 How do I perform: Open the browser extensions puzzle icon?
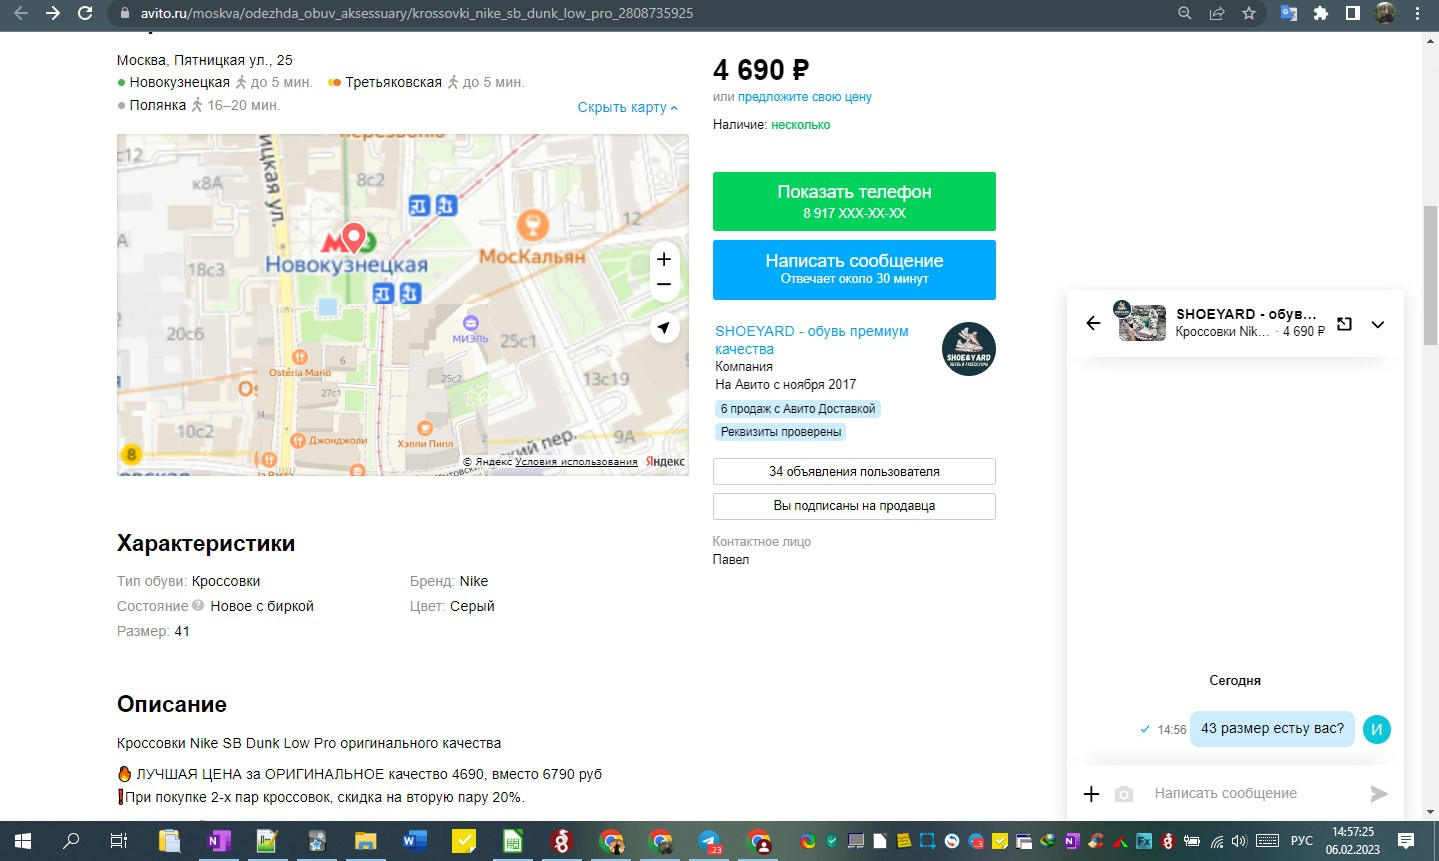click(1321, 13)
